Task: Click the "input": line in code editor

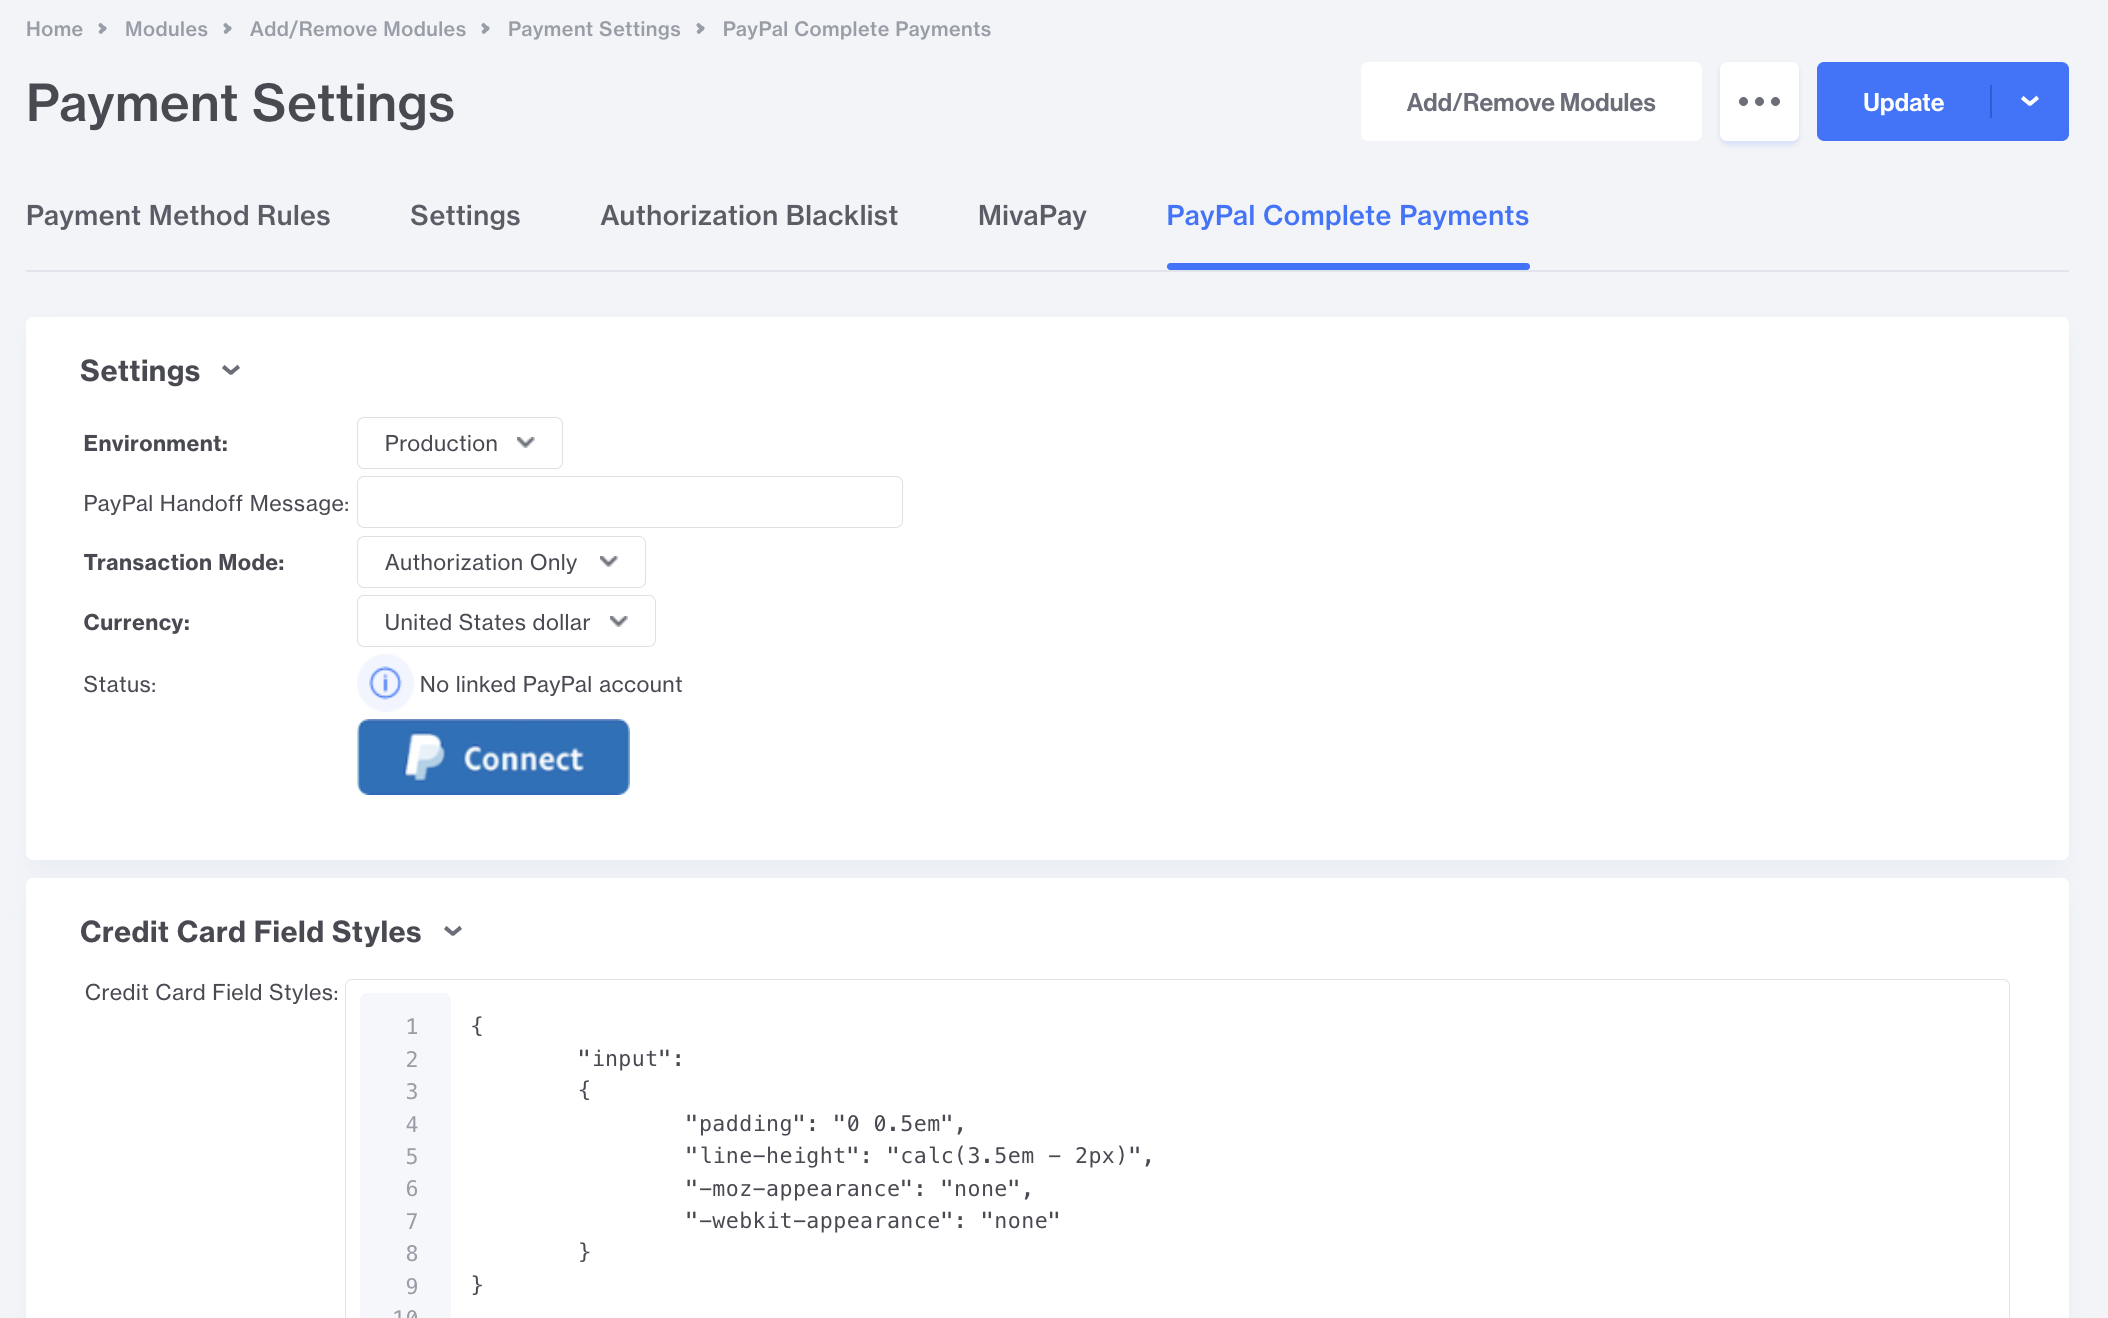Action: (x=631, y=1059)
